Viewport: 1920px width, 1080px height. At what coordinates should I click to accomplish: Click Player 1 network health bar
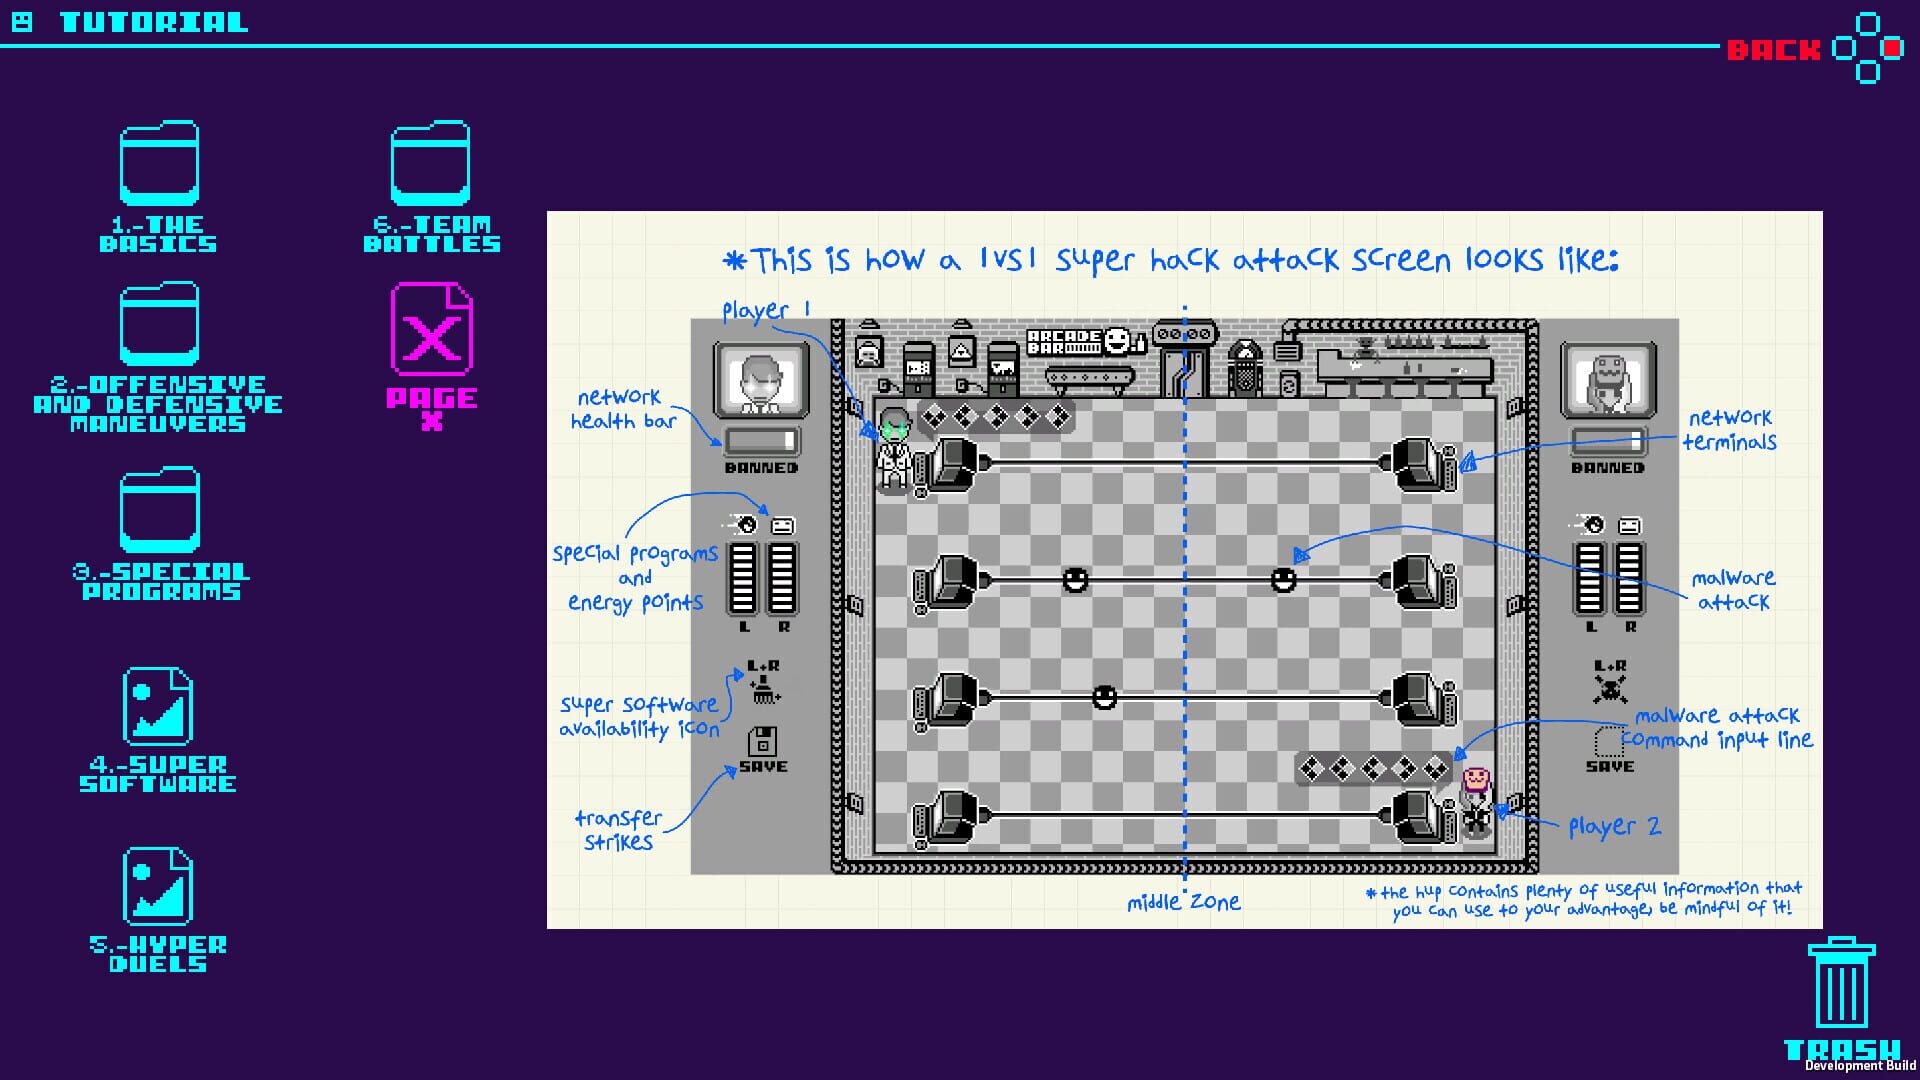pos(761,441)
